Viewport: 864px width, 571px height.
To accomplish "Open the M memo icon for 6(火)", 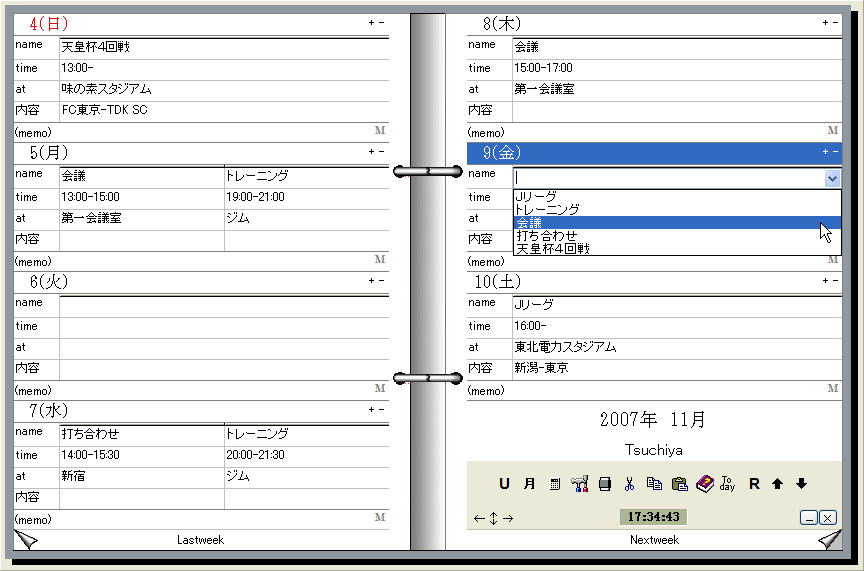I will (380, 389).
